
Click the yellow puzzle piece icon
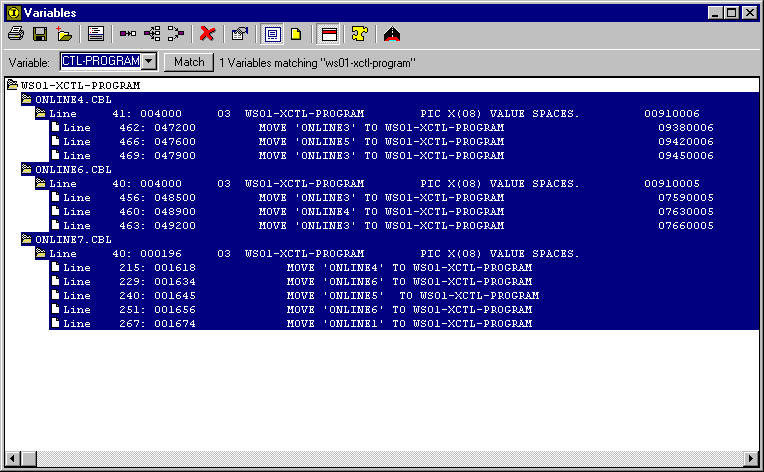359,33
